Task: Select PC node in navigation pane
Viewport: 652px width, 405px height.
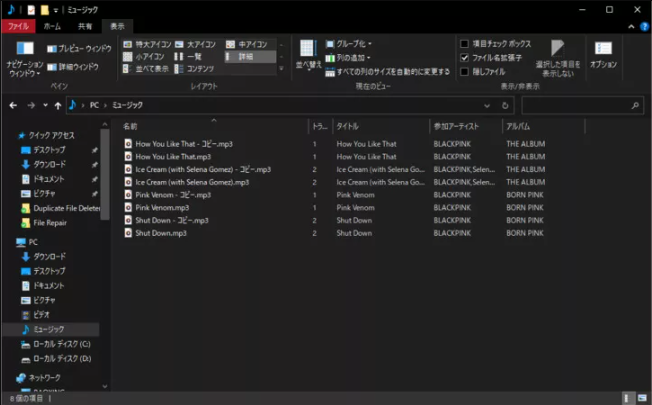Action: coord(27,242)
